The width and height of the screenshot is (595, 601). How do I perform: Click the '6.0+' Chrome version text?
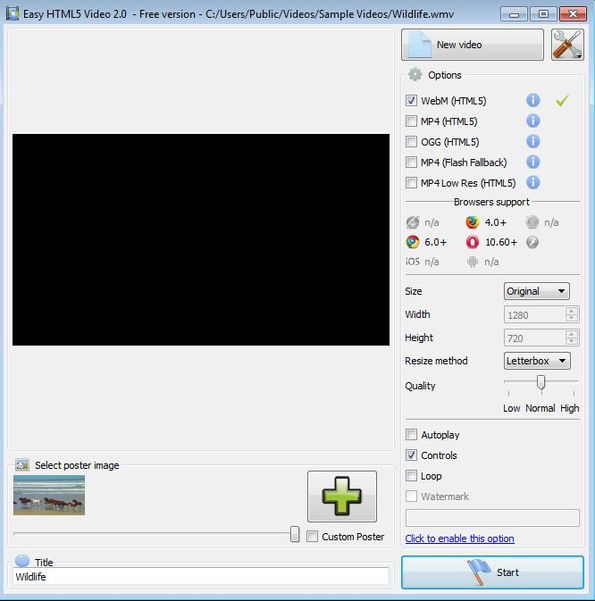tap(436, 242)
